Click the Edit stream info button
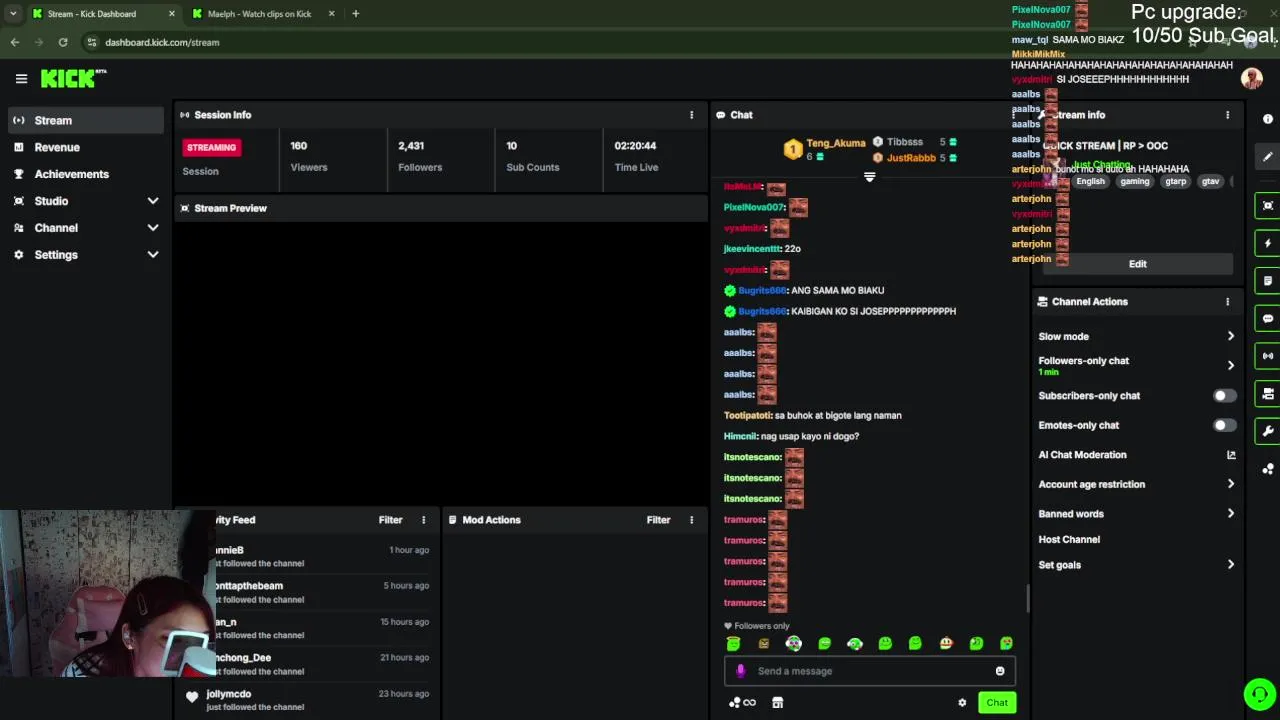The height and width of the screenshot is (720, 1280). click(x=1138, y=264)
